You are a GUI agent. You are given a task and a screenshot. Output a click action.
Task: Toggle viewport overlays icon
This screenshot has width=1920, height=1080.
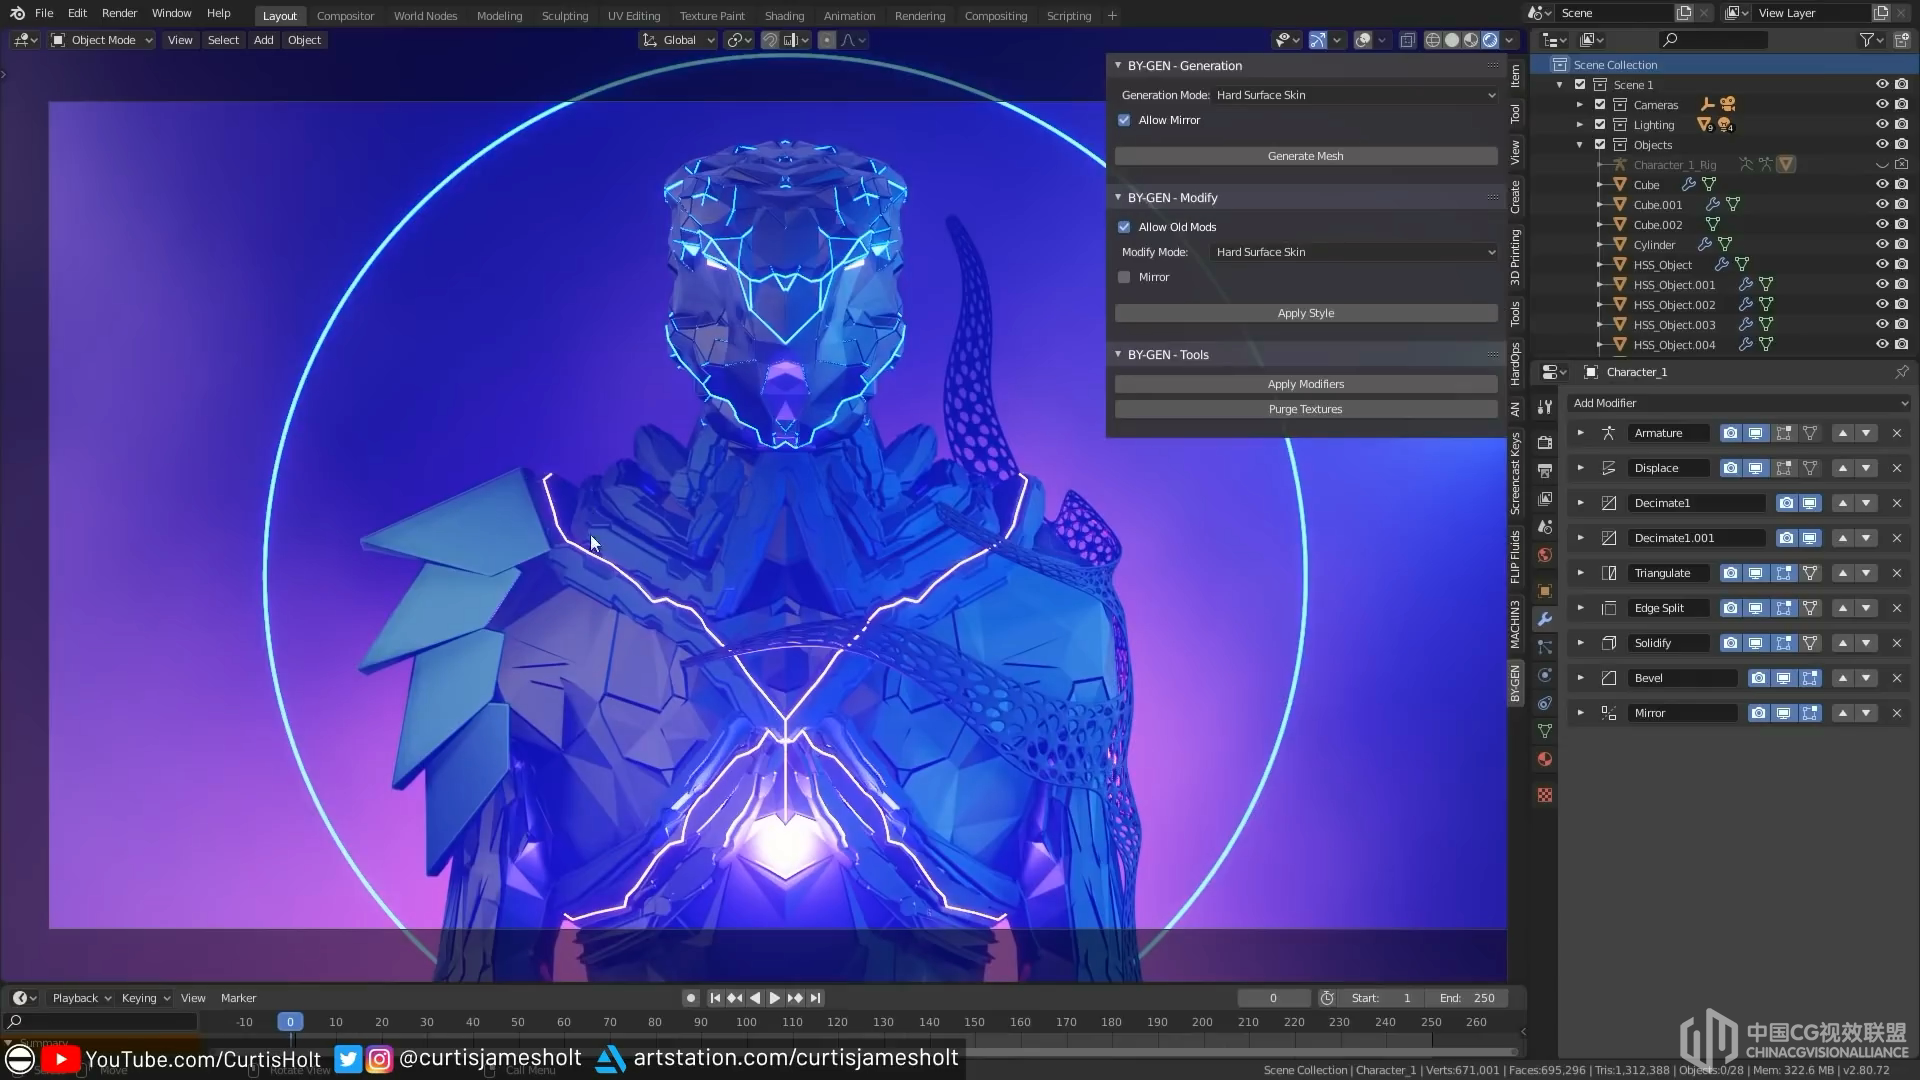[x=1363, y=40]
